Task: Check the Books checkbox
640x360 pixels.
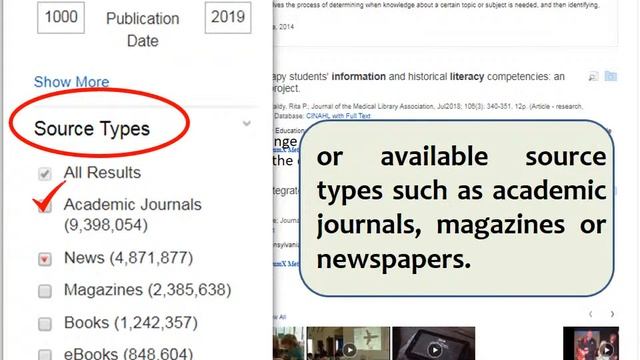Action: (45, 324)
